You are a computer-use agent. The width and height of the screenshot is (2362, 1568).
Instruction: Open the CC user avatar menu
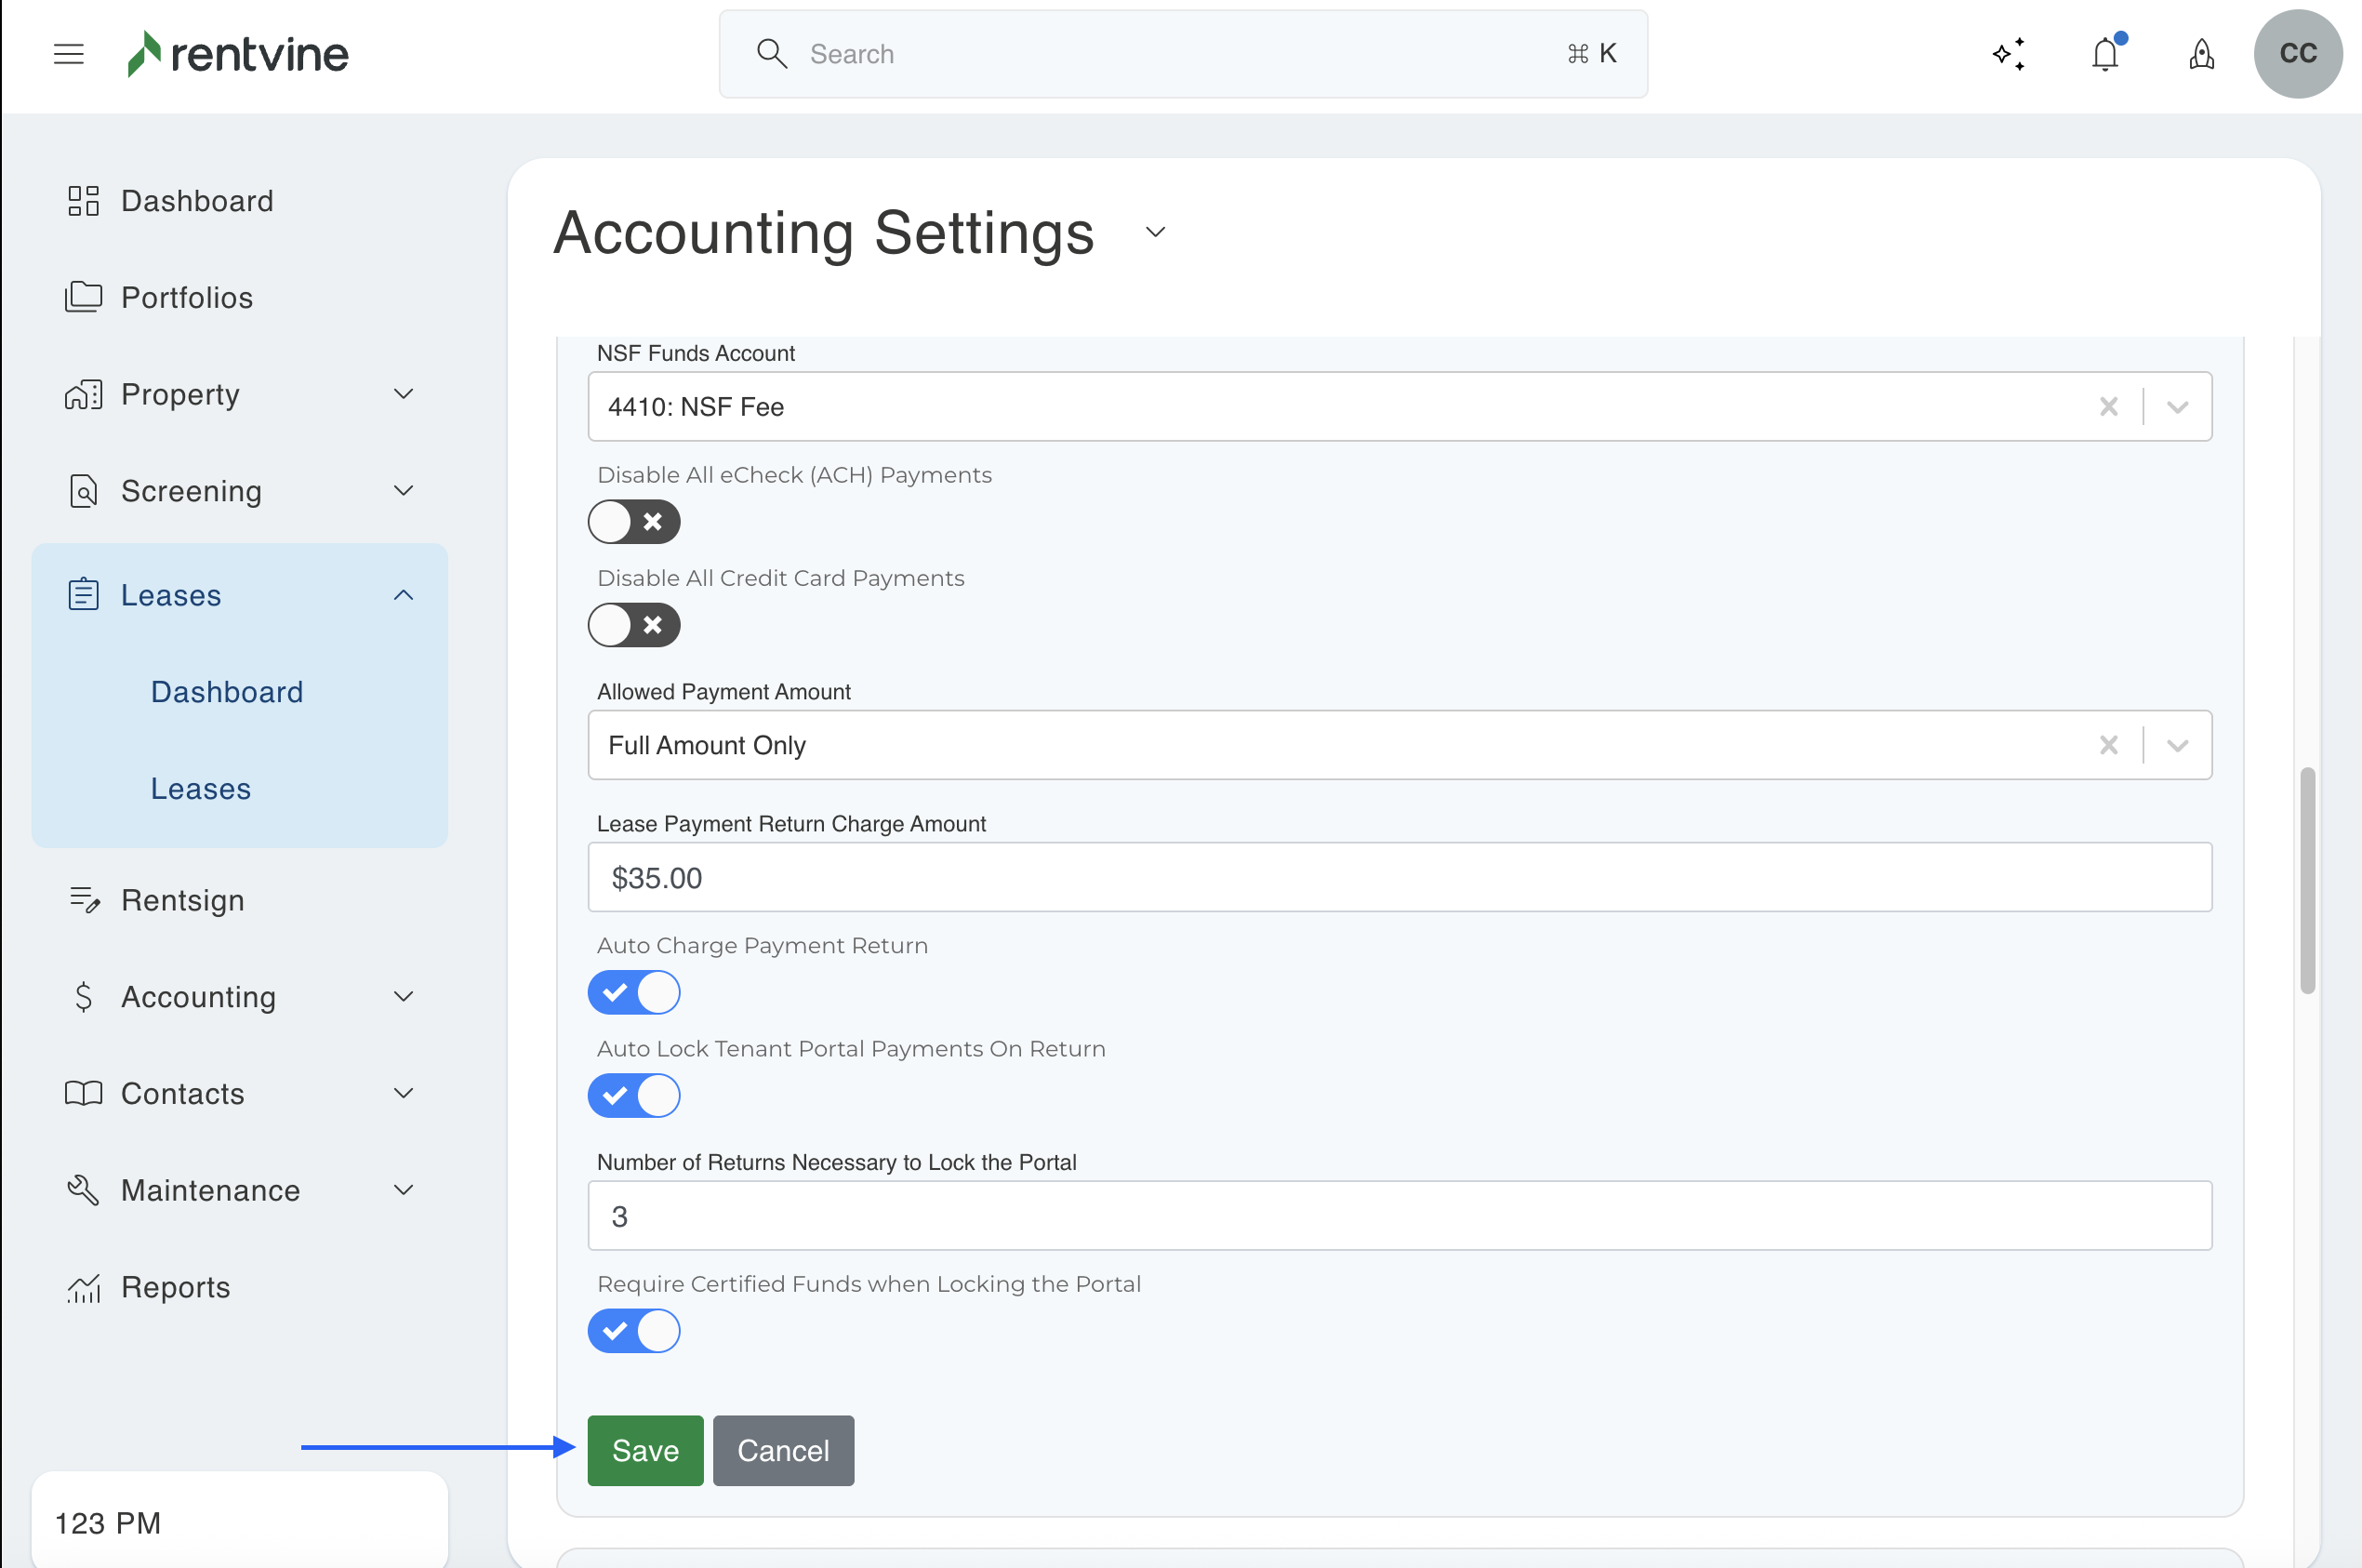click(x=2297, y=54)
